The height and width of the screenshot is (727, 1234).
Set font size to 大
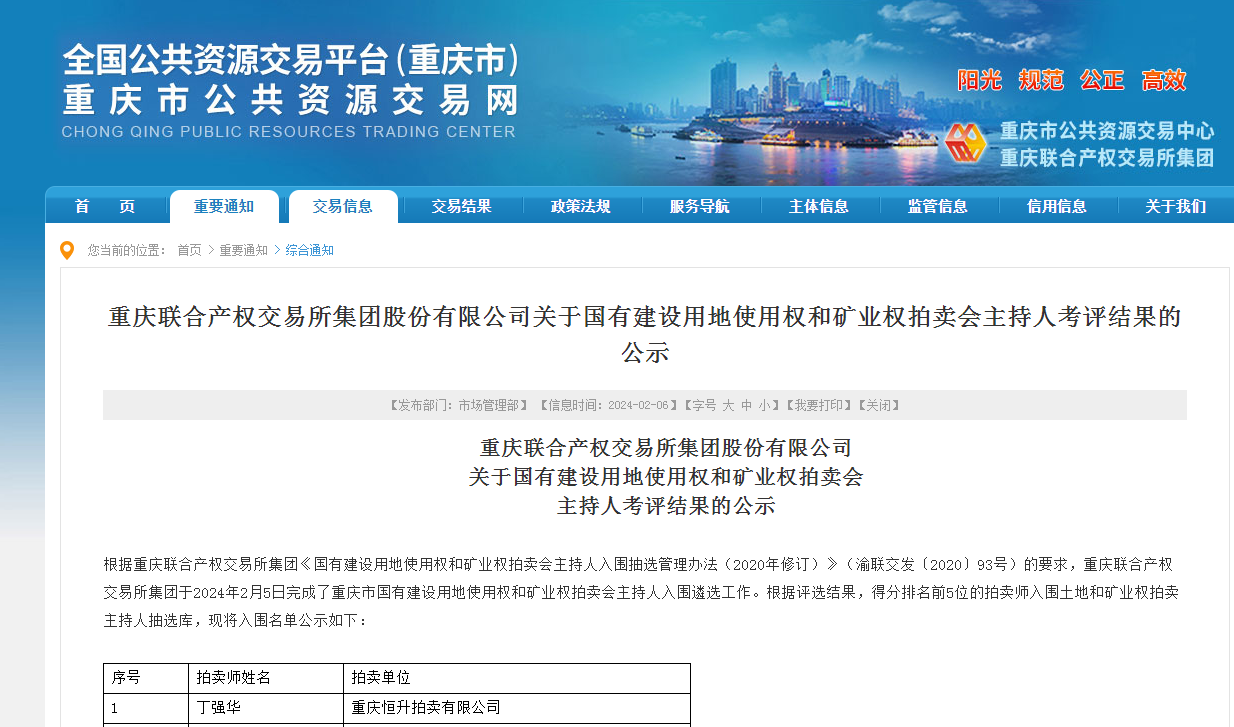tap(728, 405)
